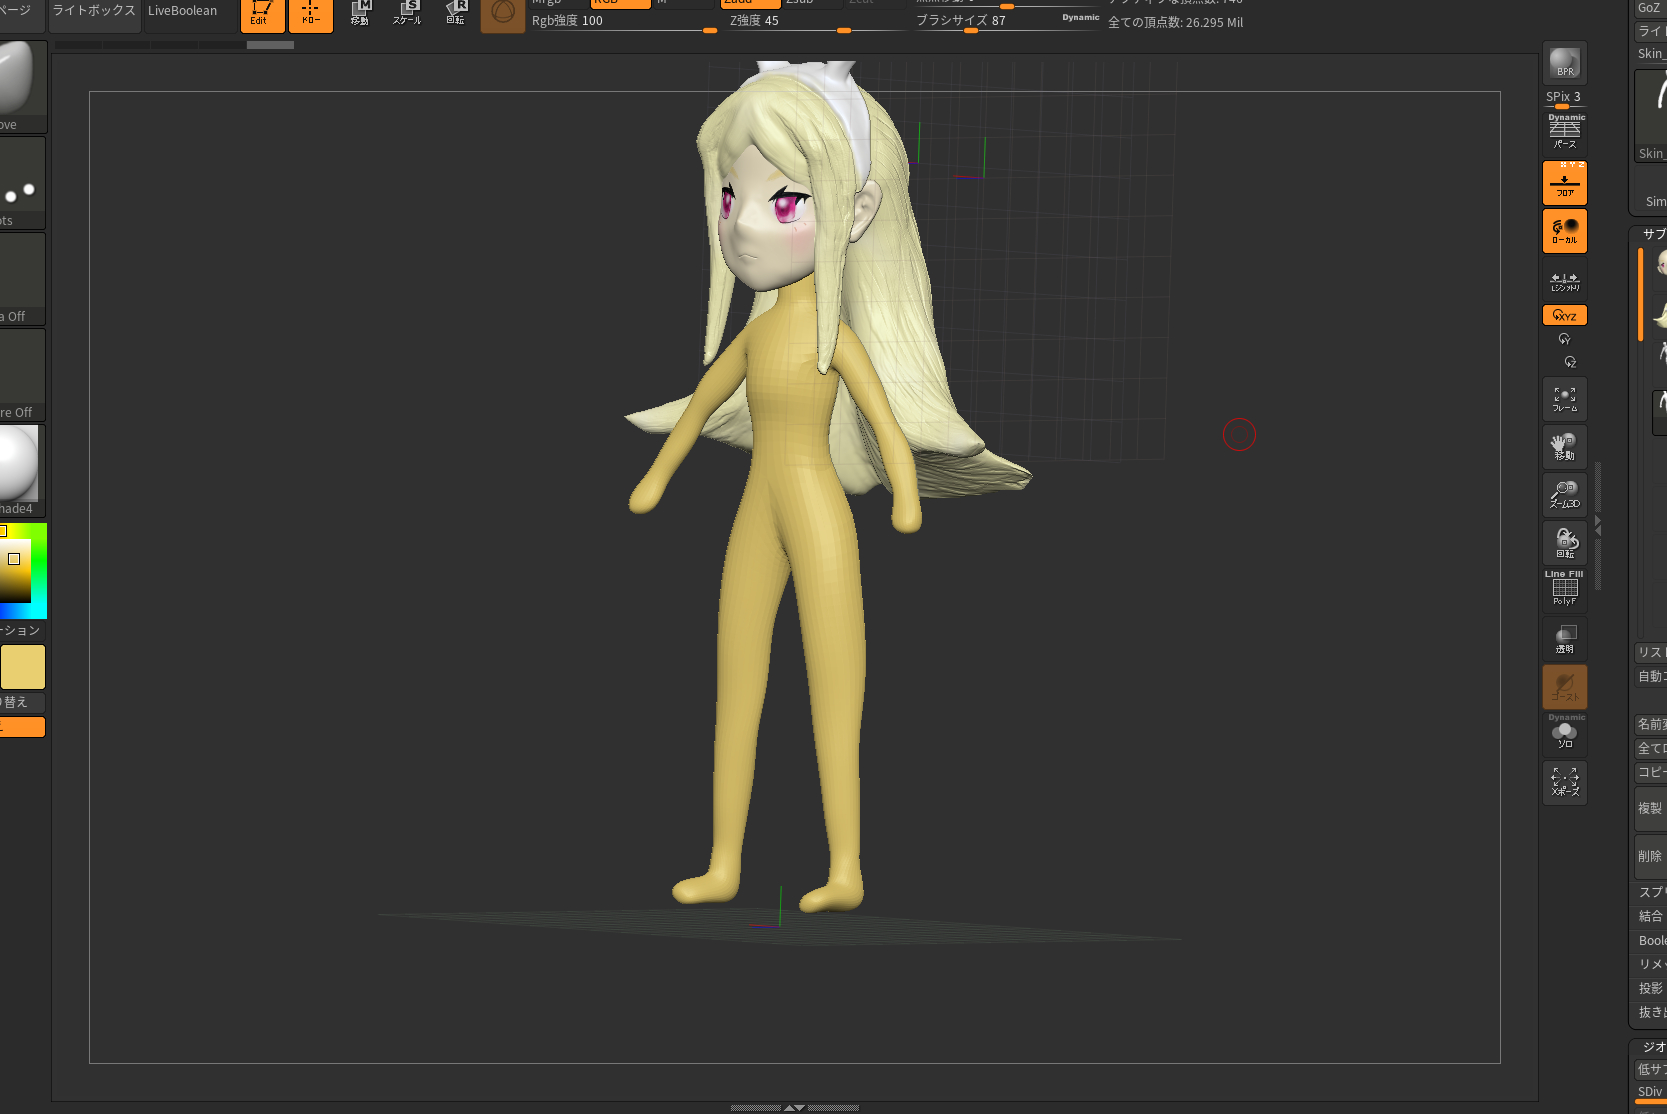The image size is (1667, 1114).
Task: Select the head subtool thumbnail
Action: pyautogui.click(x=1661, y=264)
